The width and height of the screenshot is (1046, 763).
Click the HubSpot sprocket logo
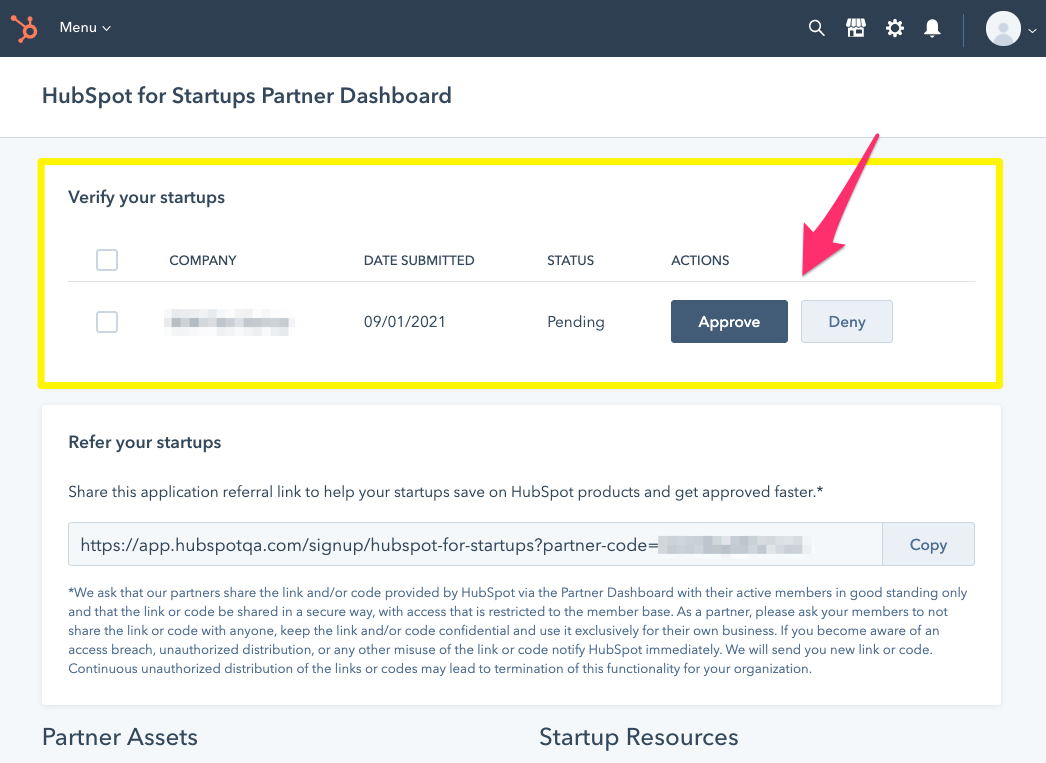24,28
